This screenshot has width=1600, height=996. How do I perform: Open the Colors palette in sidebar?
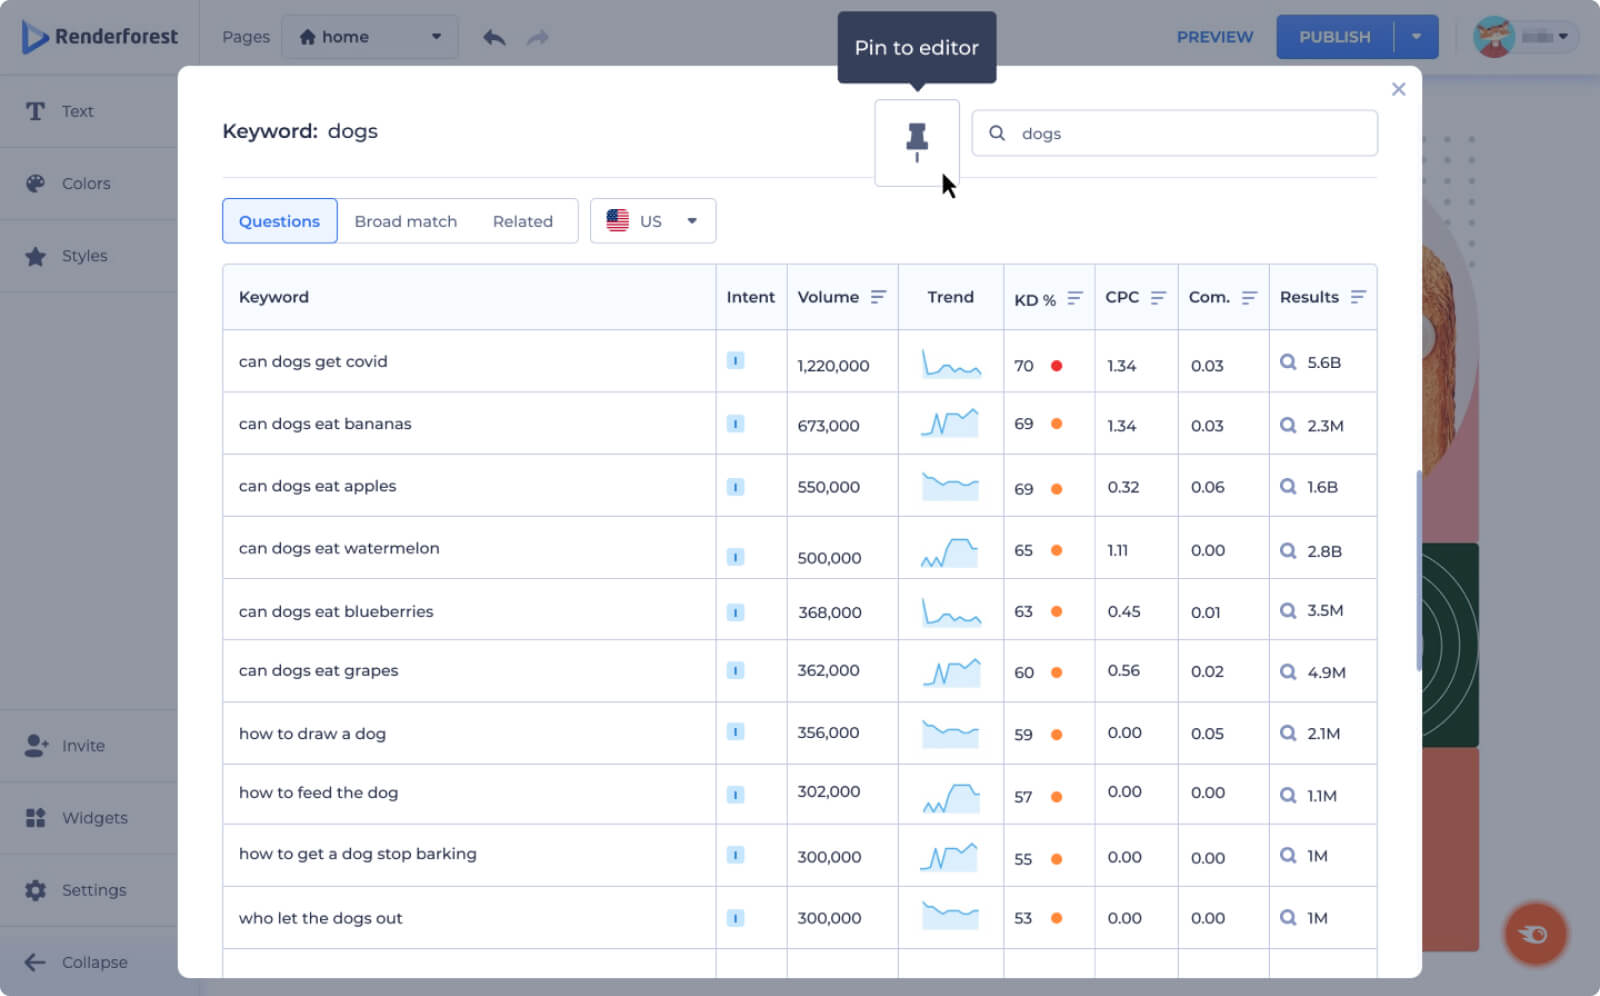click(x=86, y=184)
